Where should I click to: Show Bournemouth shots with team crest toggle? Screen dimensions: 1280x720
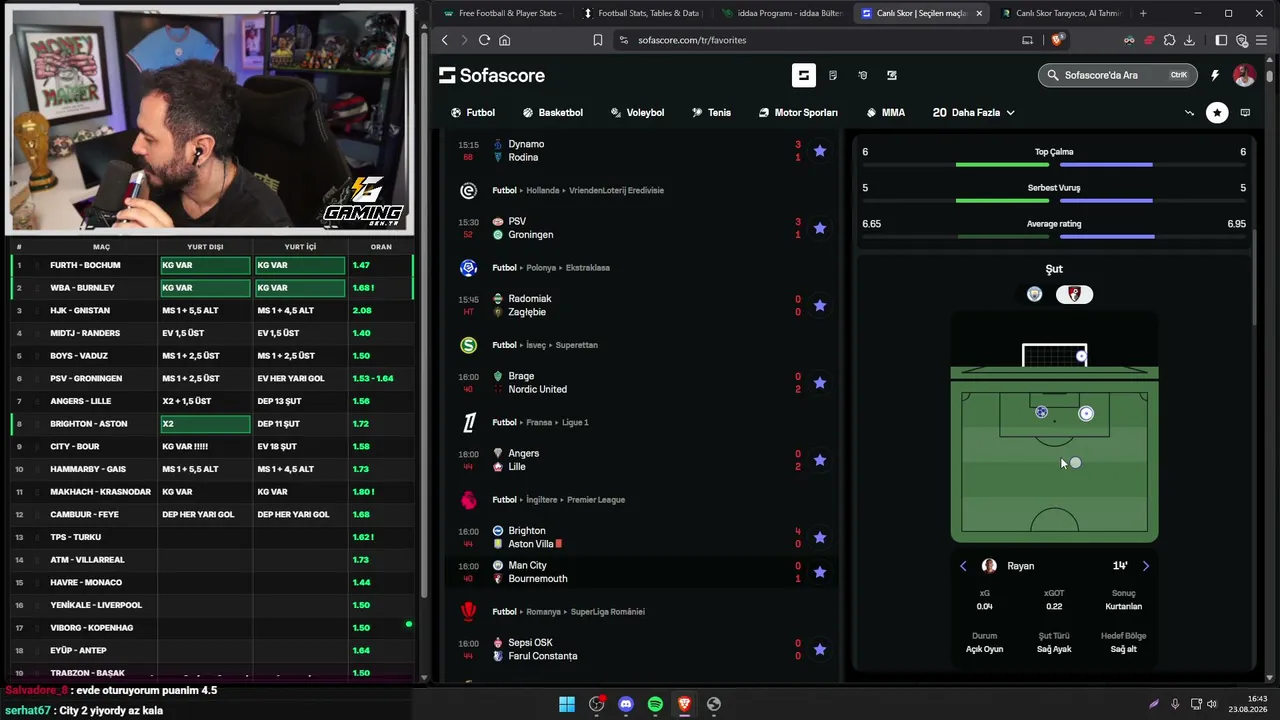click(1074, 294)
